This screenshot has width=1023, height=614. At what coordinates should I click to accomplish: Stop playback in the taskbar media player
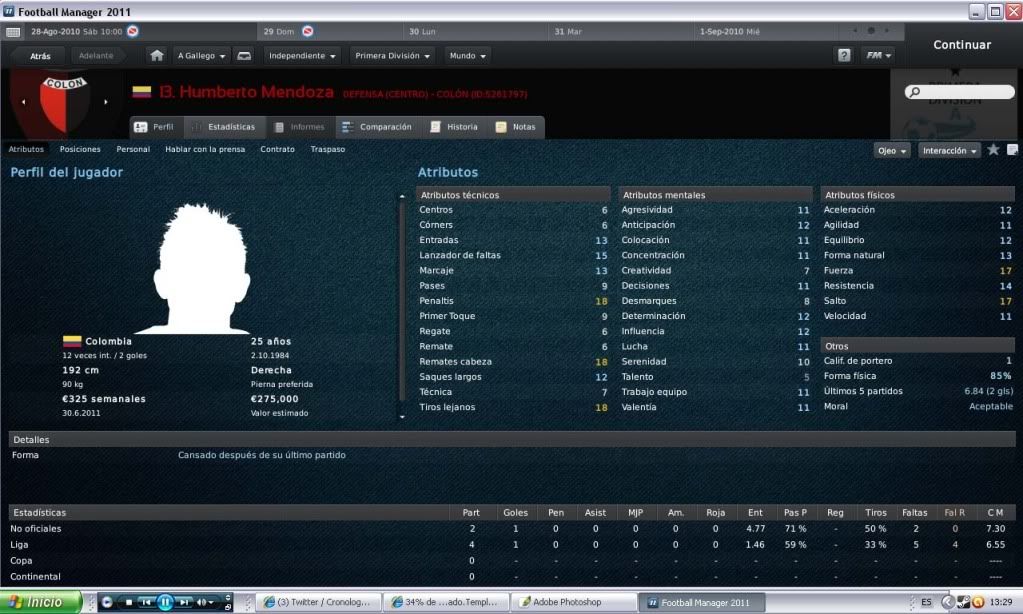(129, 602)
